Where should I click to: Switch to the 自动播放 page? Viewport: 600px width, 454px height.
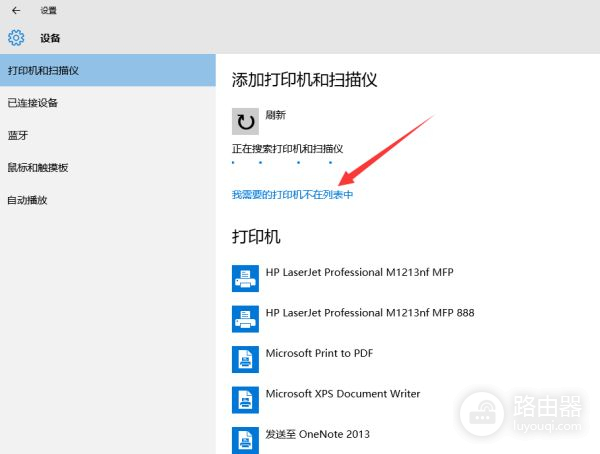click(x=28, y=200)
